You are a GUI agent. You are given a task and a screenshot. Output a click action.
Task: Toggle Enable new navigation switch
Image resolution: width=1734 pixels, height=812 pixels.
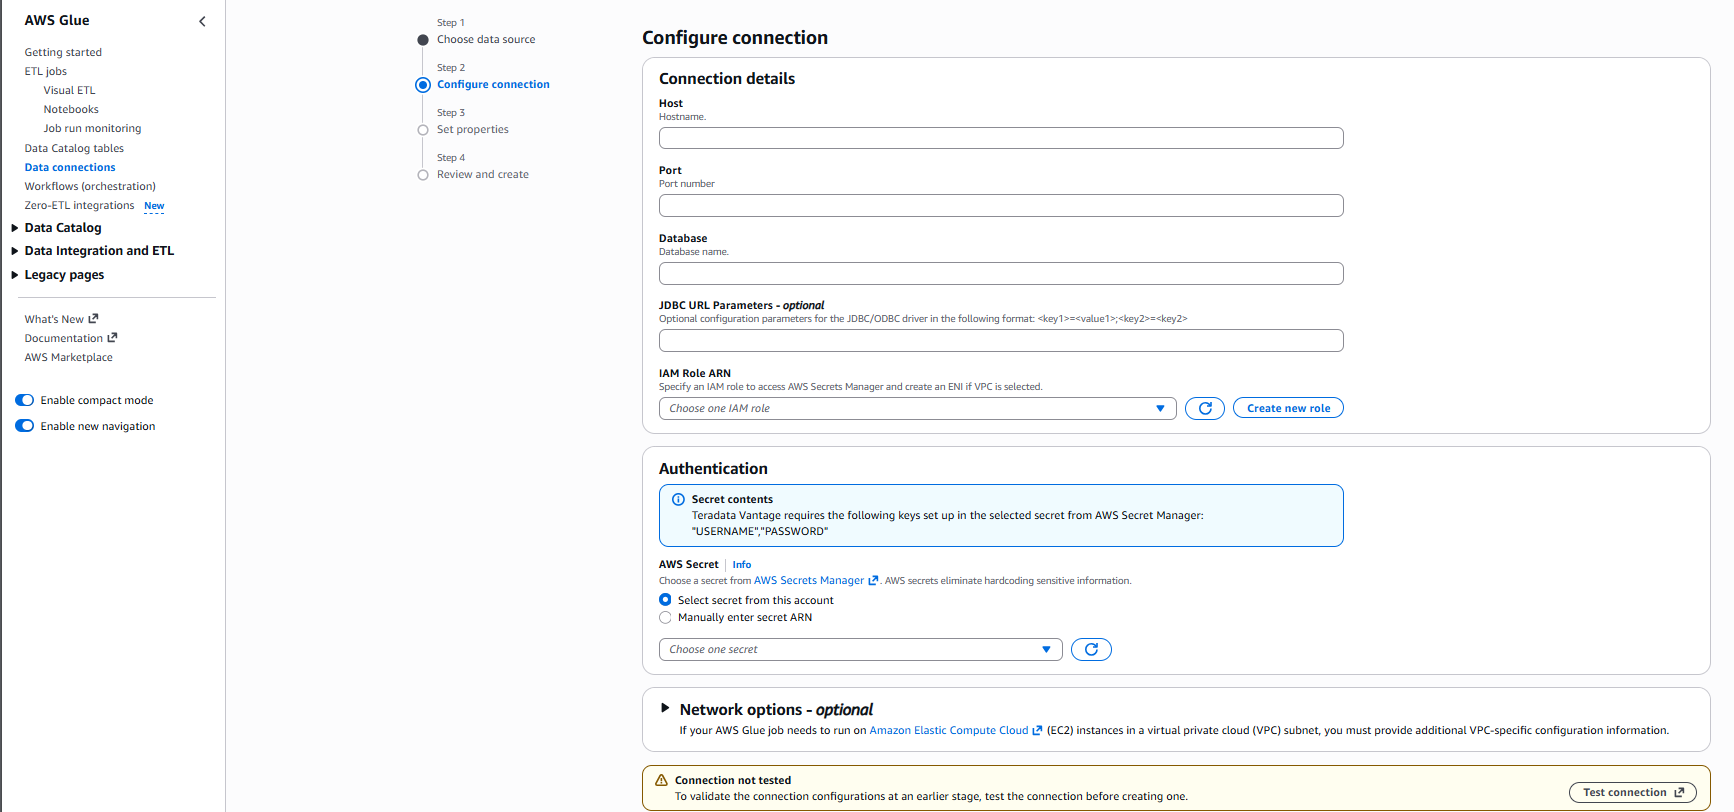tap(25, 426)
